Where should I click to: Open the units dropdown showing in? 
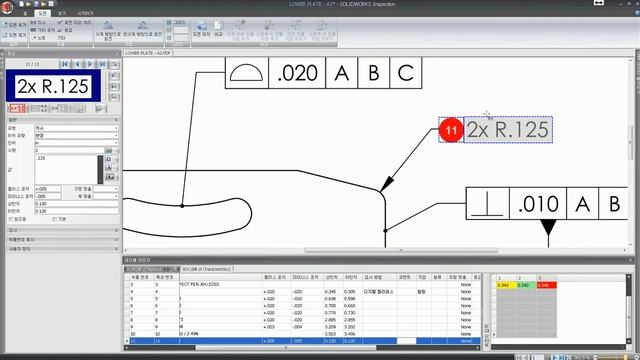pos(76,143)
